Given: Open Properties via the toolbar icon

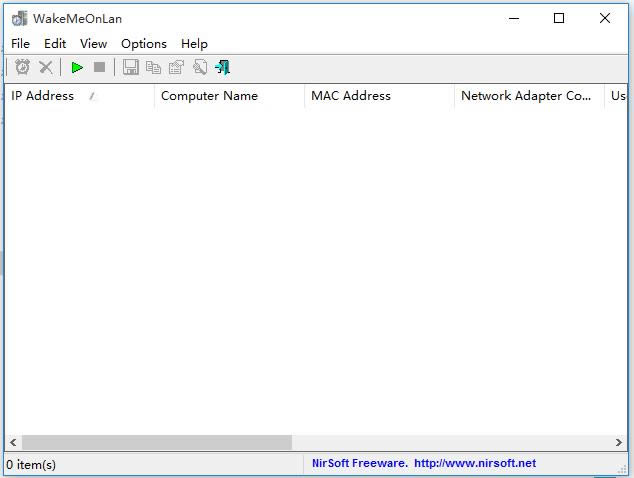Looking at the screenshot, I should (176, 67).
